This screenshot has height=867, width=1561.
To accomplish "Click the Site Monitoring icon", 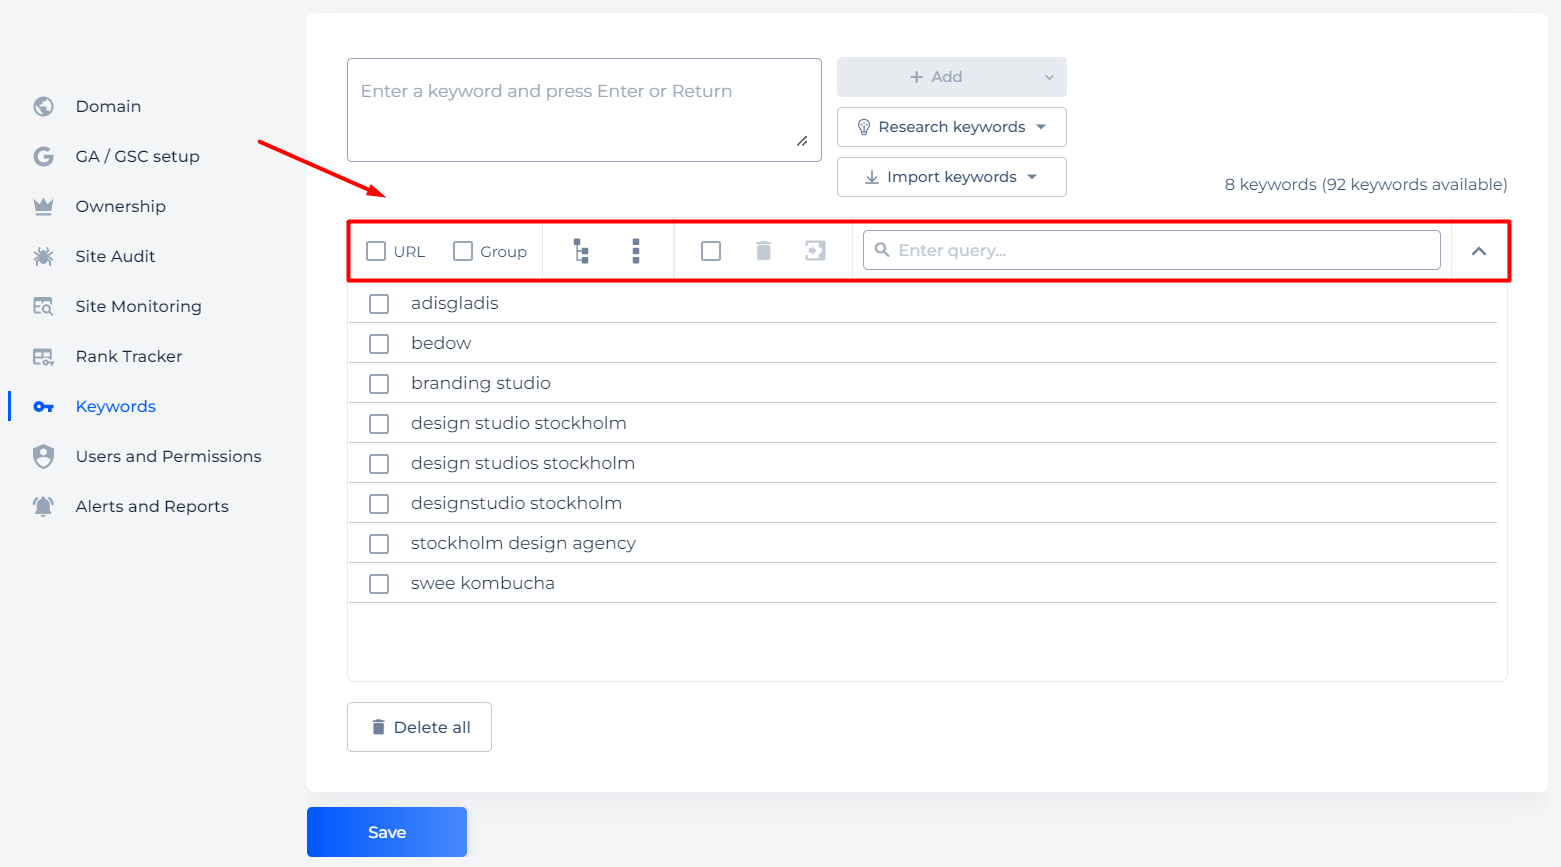I will pos(43,306).
